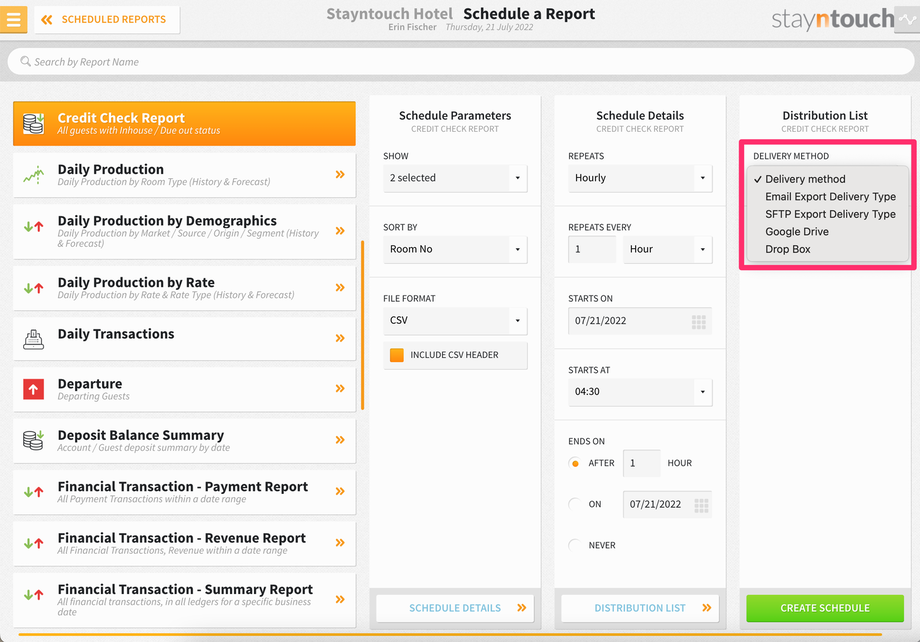Screen dimensions: 920x642
Task: Click Financial Transaction Revenue Report arrows icon
Action: 33,543
